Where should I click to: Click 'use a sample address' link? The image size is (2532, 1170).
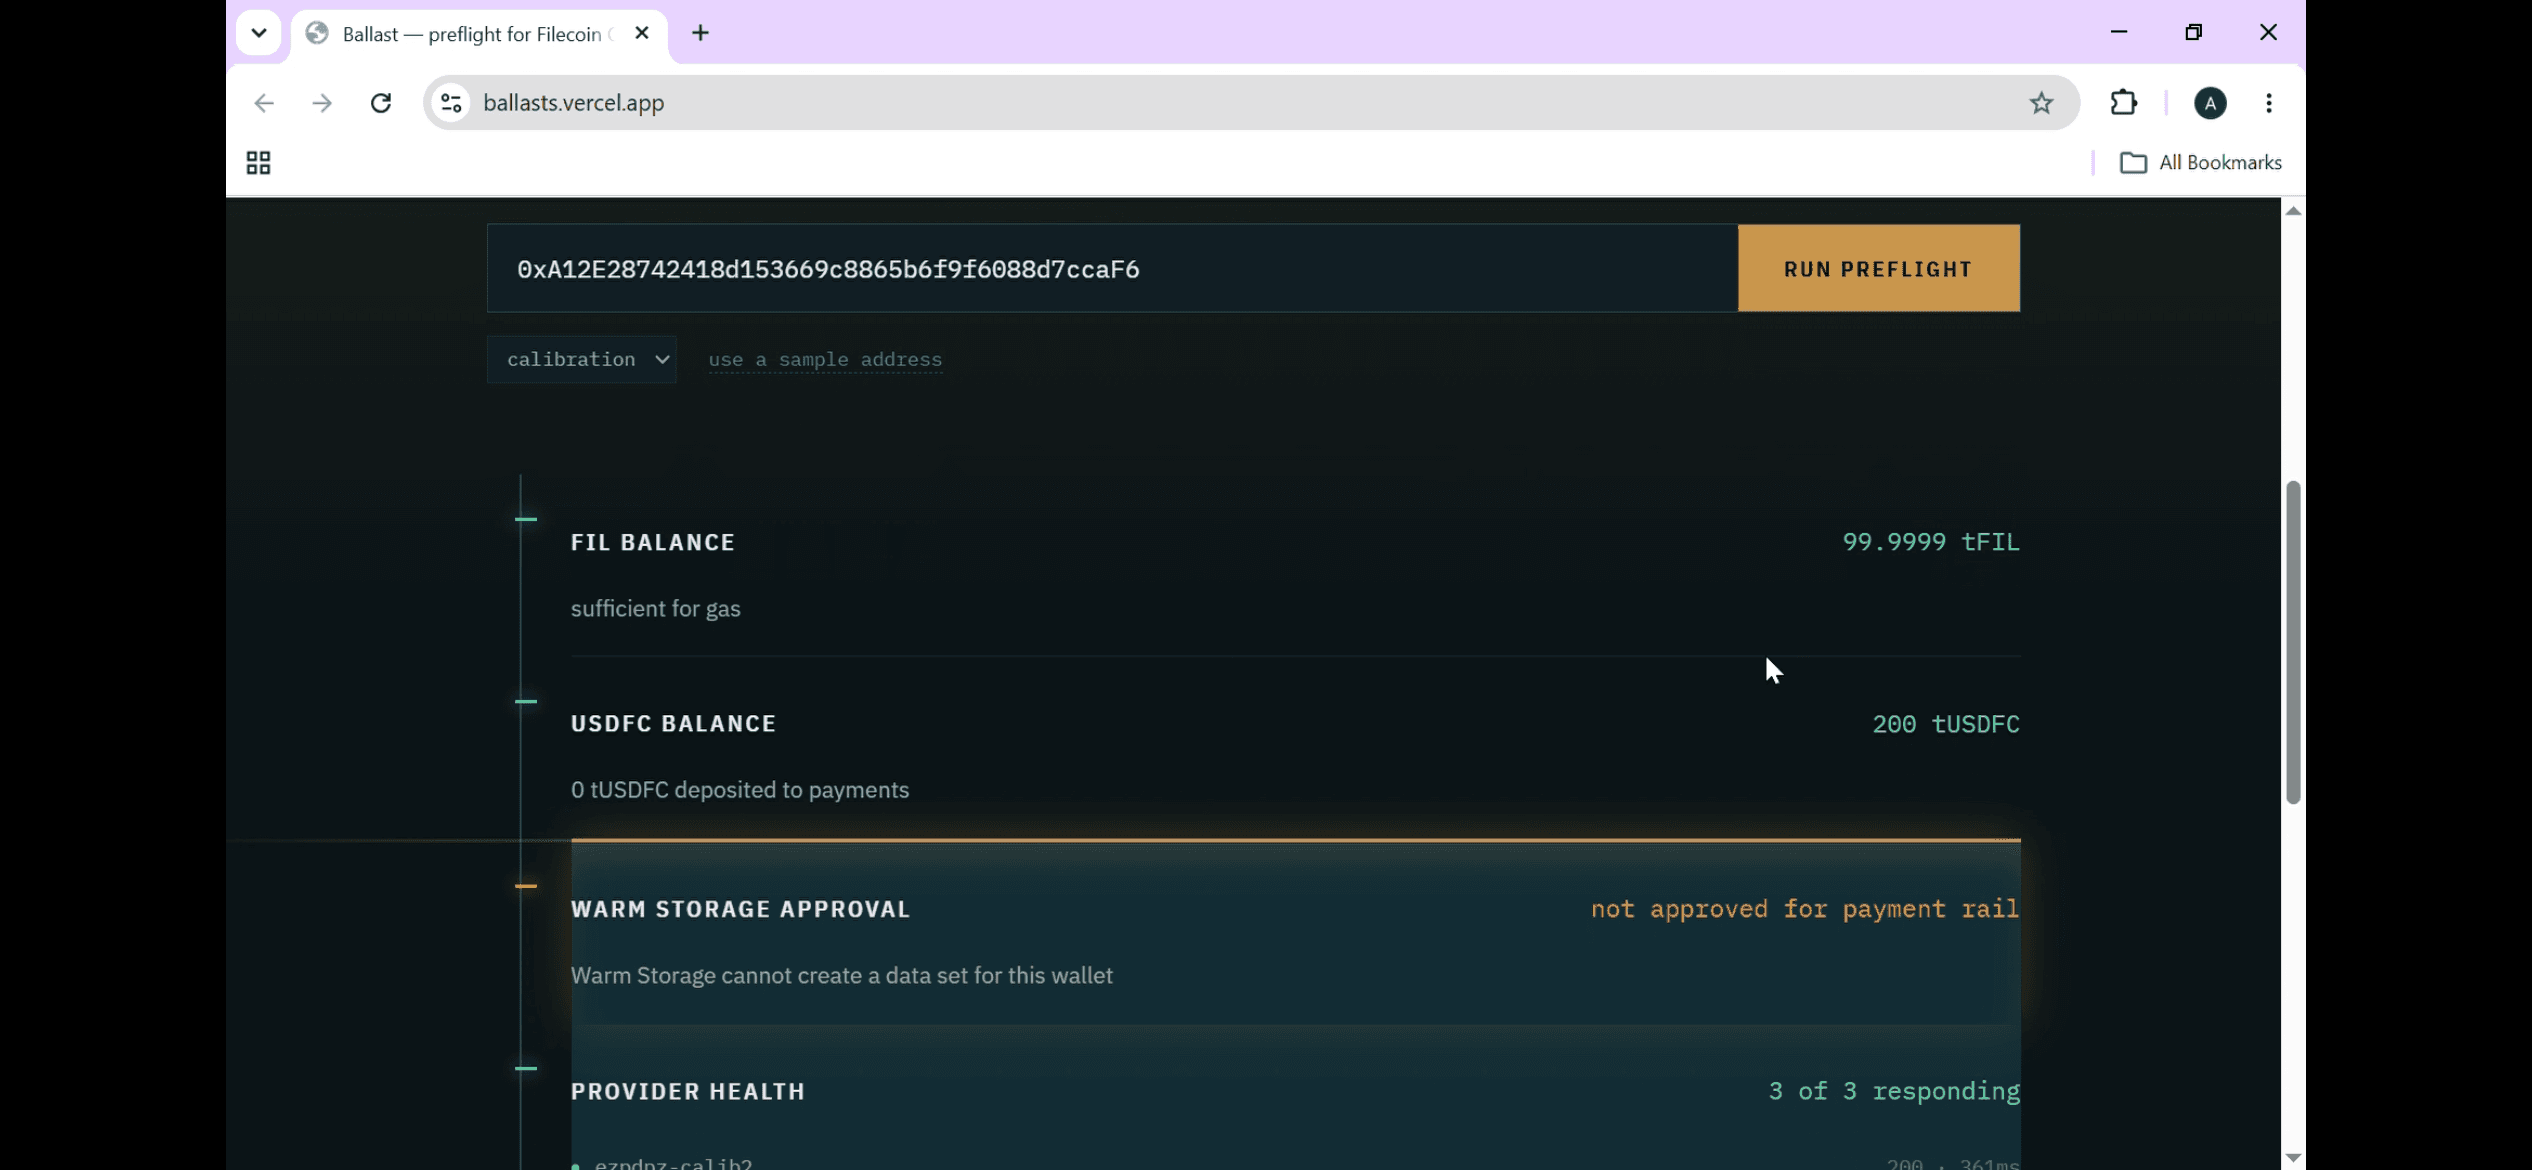tap(825, 360)
